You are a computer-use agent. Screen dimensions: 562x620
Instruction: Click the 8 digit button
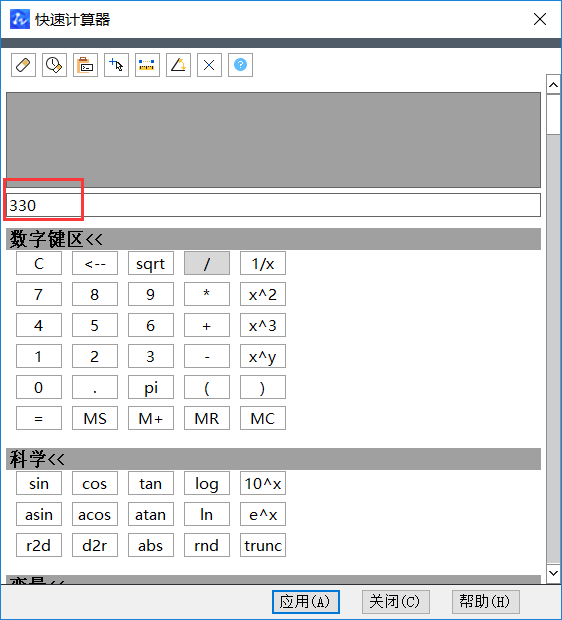click(95, 294)
